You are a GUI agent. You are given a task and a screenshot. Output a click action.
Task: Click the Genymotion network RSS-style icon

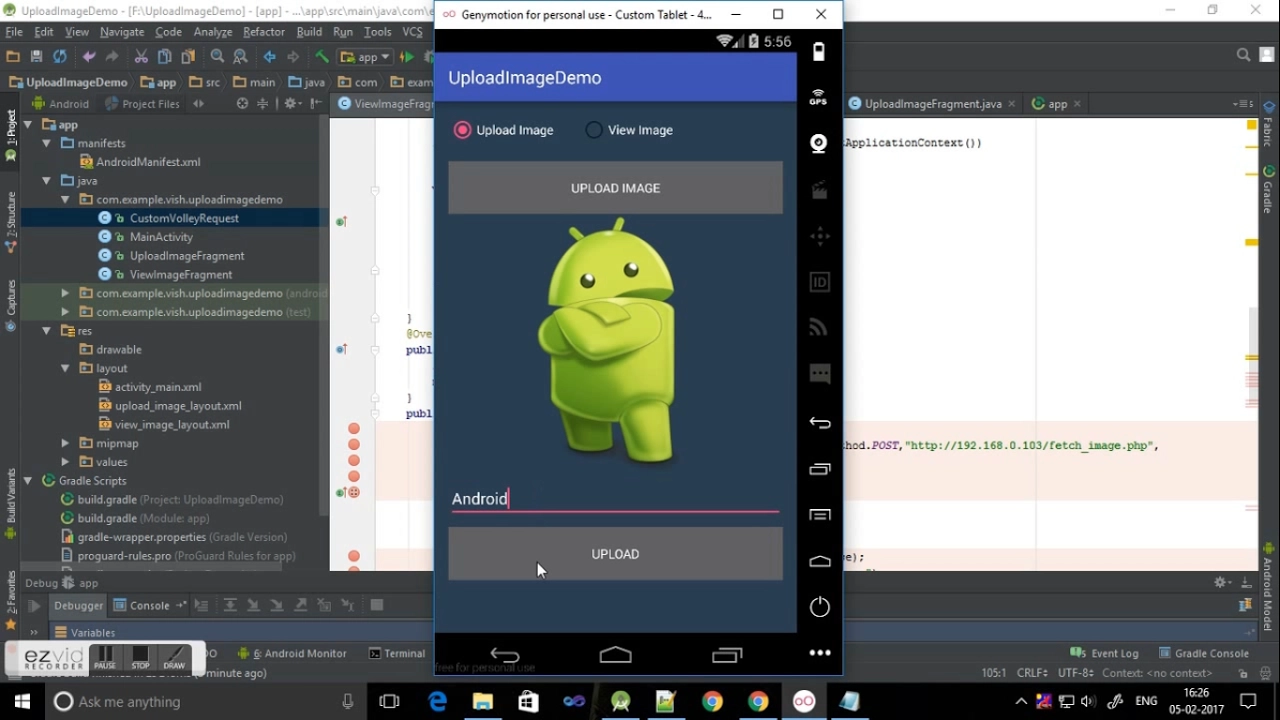(819, 327)
